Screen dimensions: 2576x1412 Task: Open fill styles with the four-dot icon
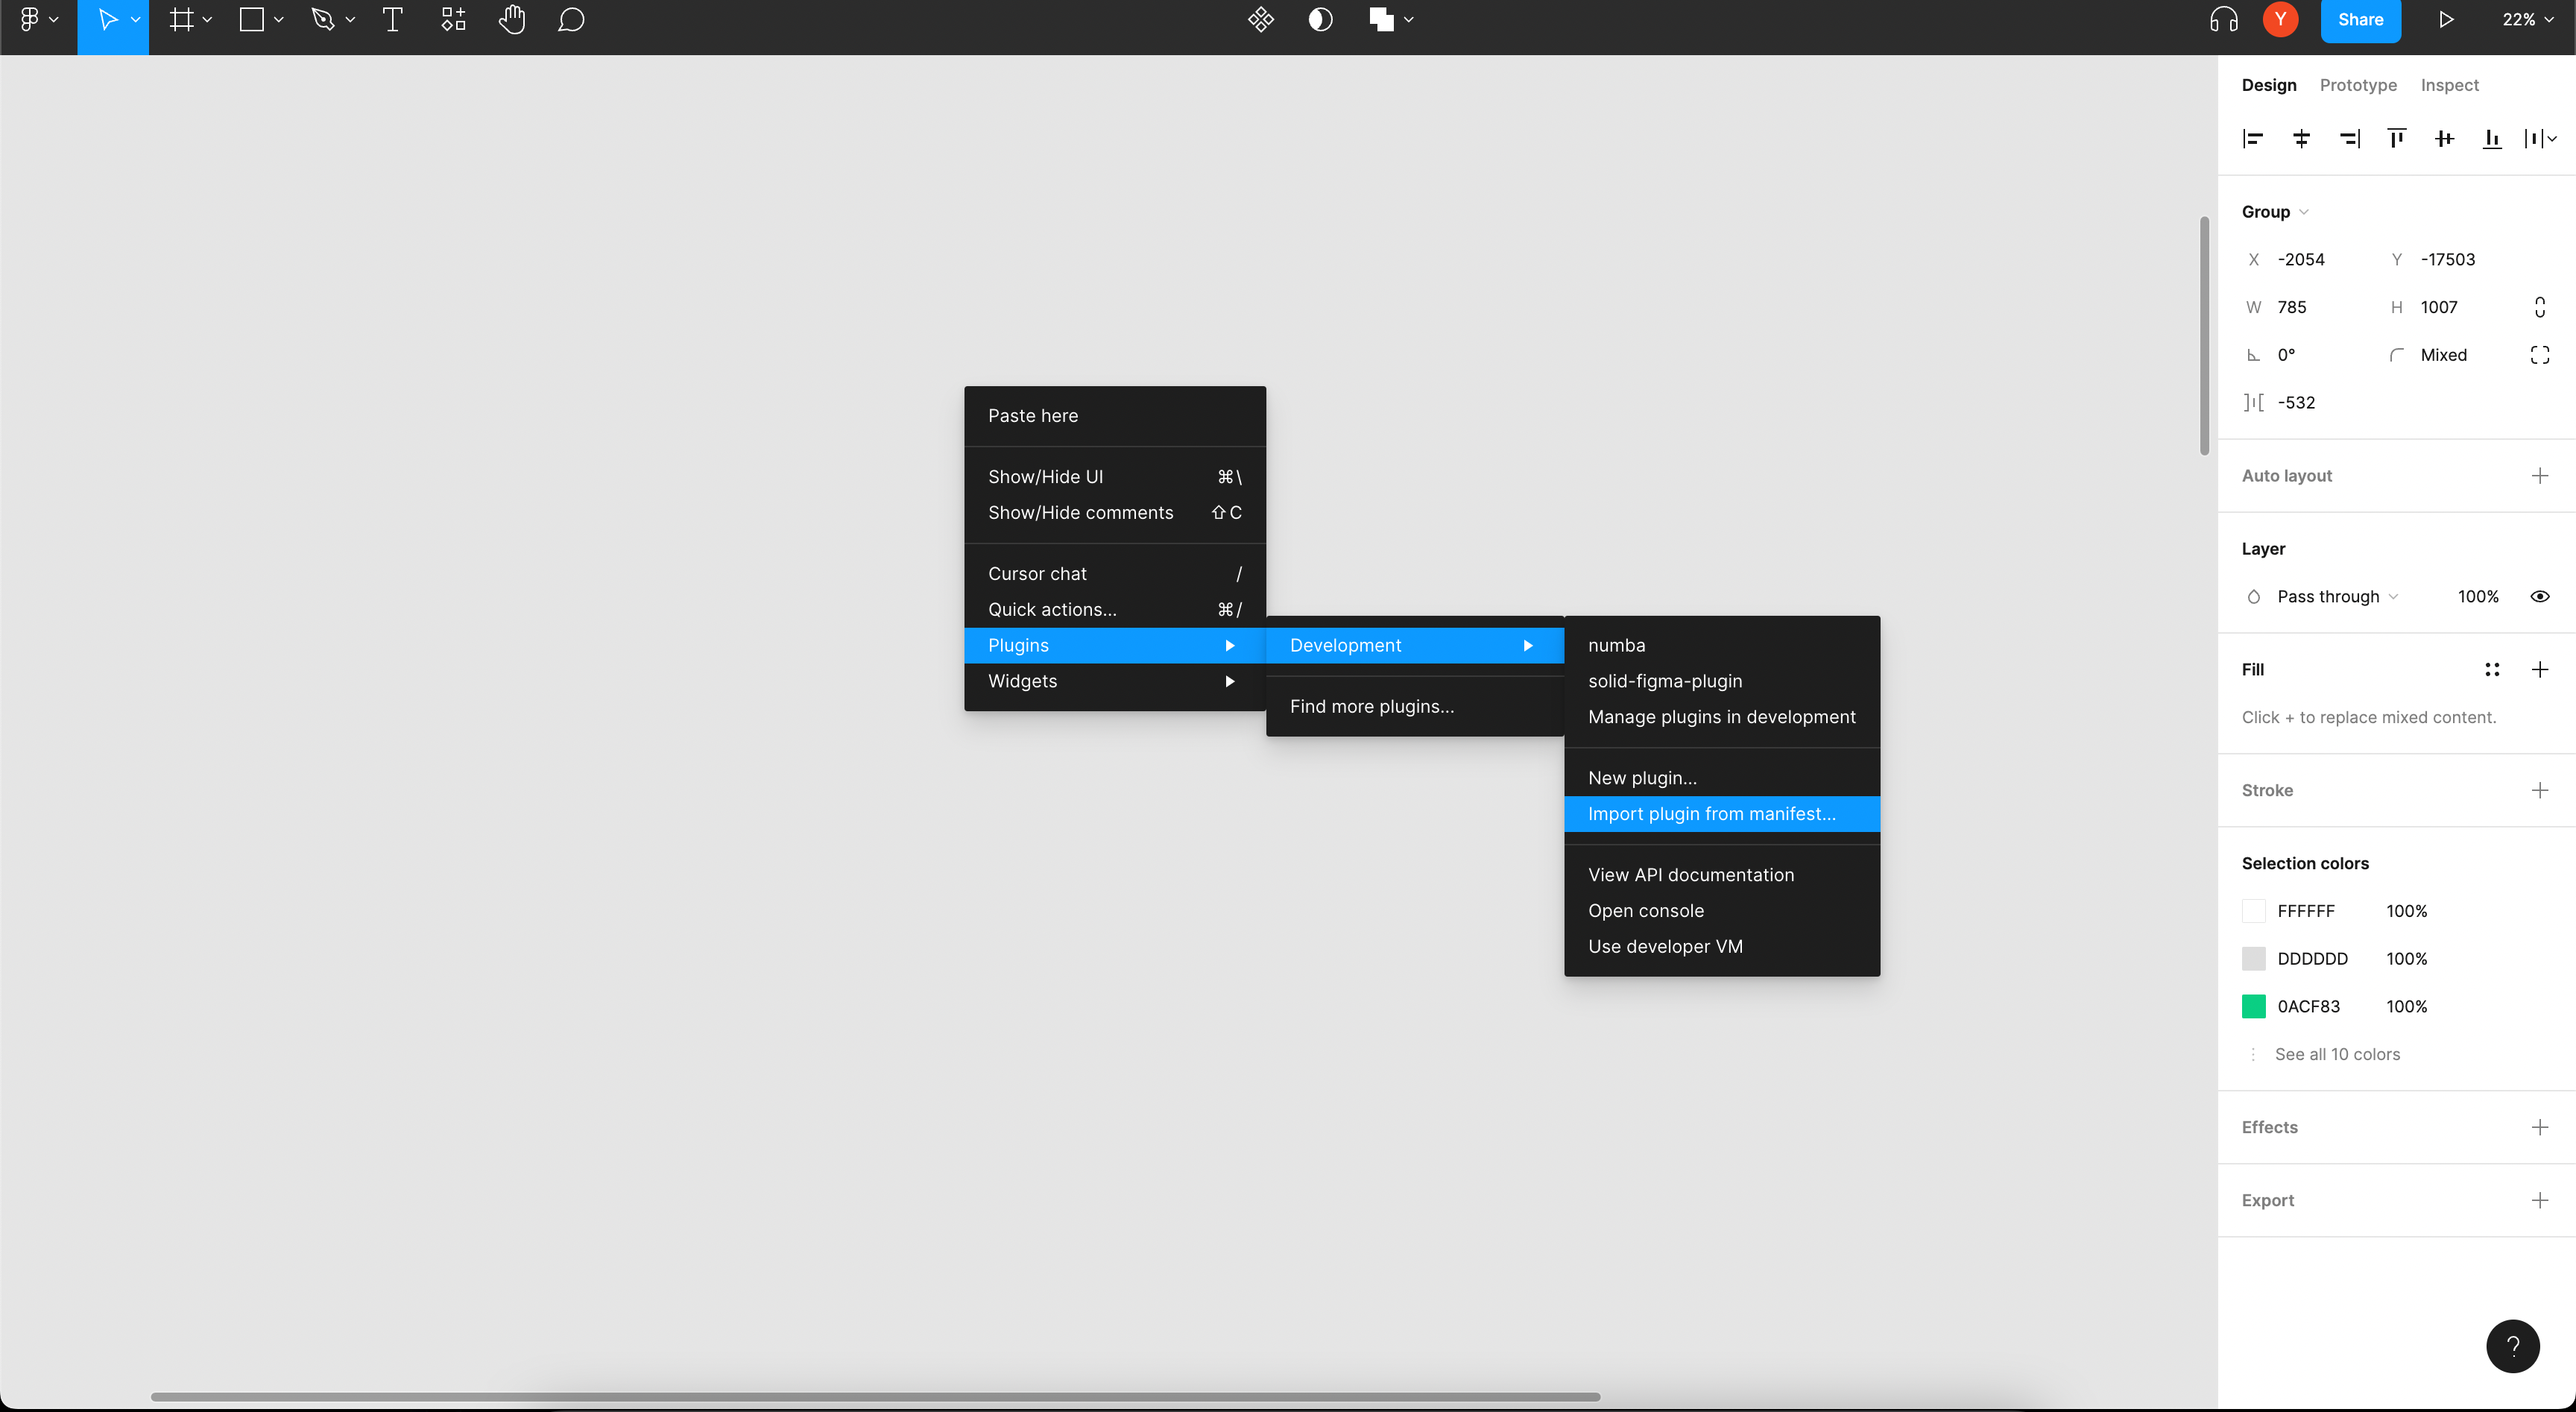coord(2492,669)
